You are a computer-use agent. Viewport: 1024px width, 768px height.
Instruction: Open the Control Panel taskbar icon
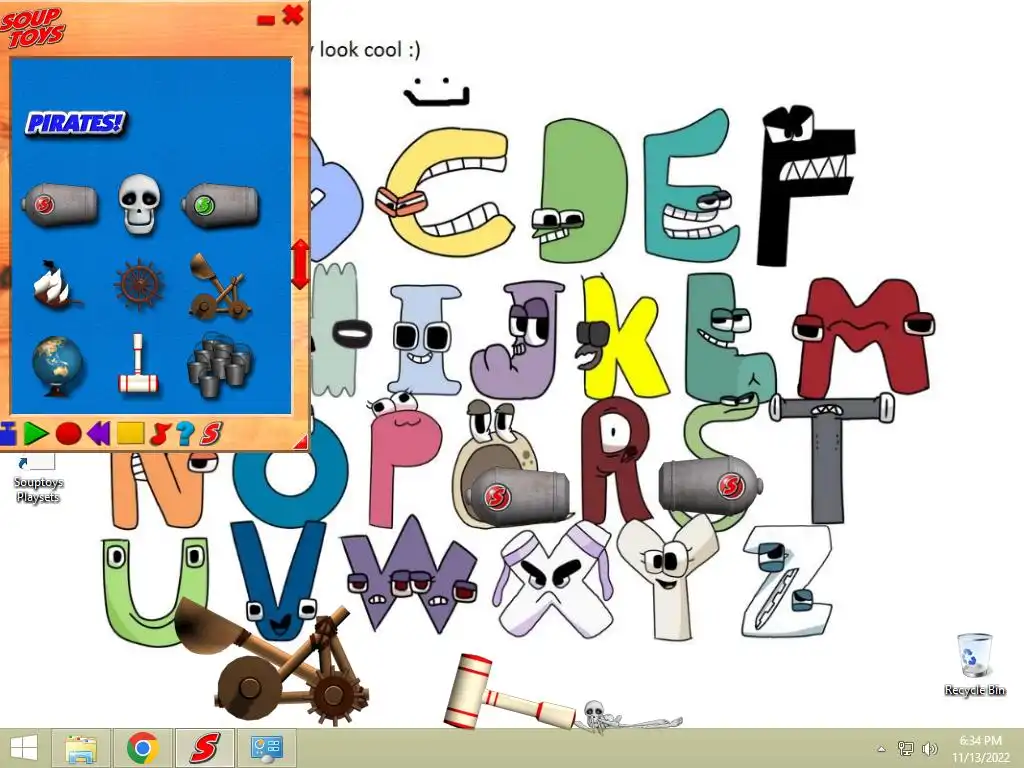point(266,748)
